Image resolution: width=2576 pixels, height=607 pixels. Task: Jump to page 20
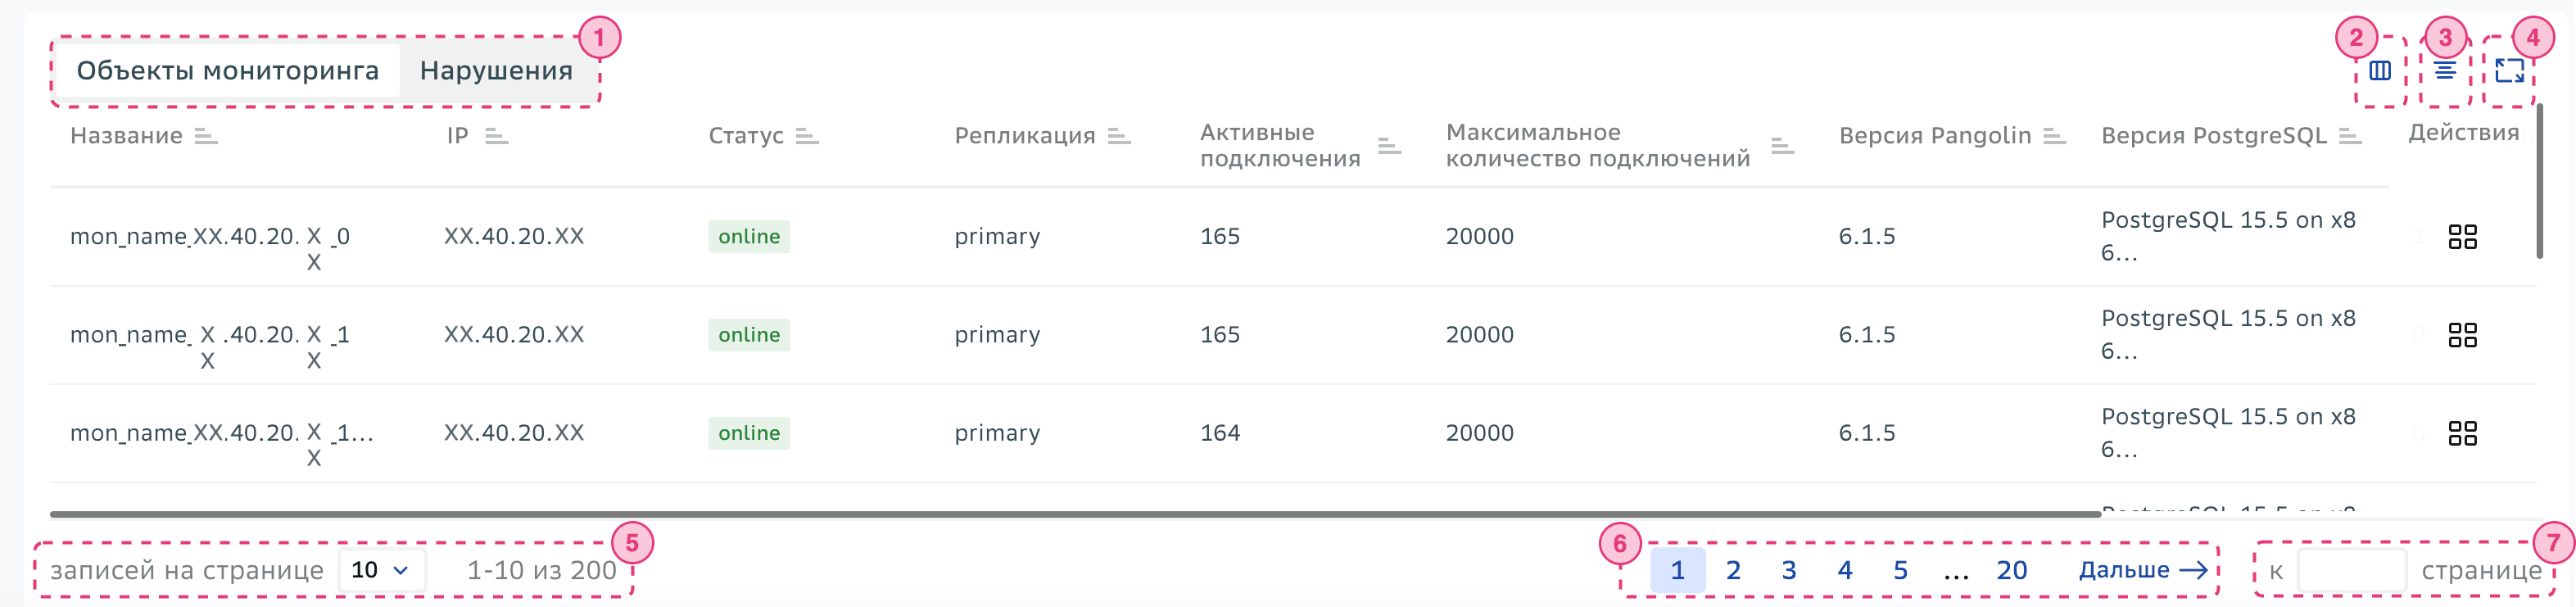(x=2012, y=570)
